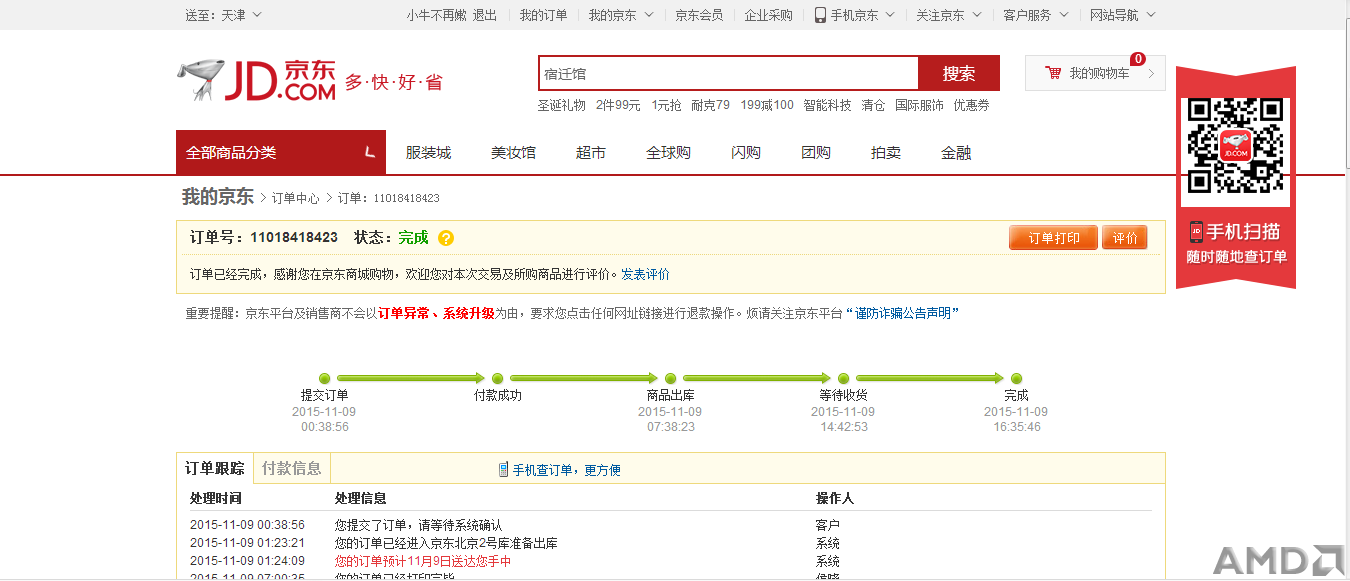
Task: Click the phone icon beside 手机京东
Action: point(820,15)
